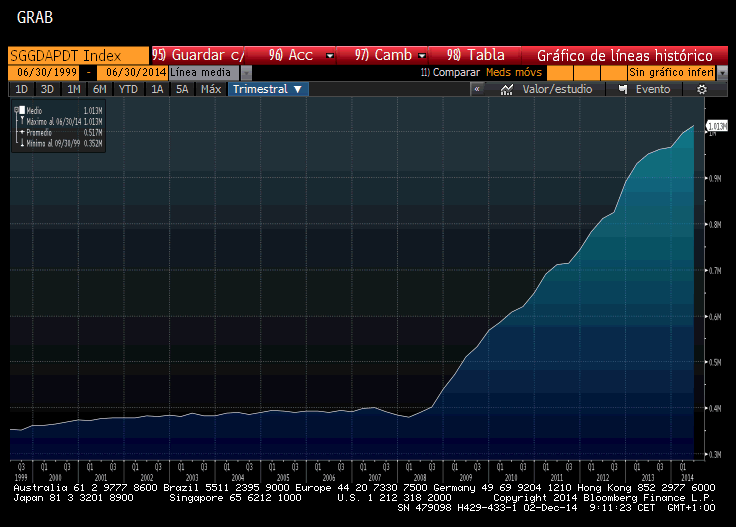Click third moving average input box

click(x=613, y=73)
